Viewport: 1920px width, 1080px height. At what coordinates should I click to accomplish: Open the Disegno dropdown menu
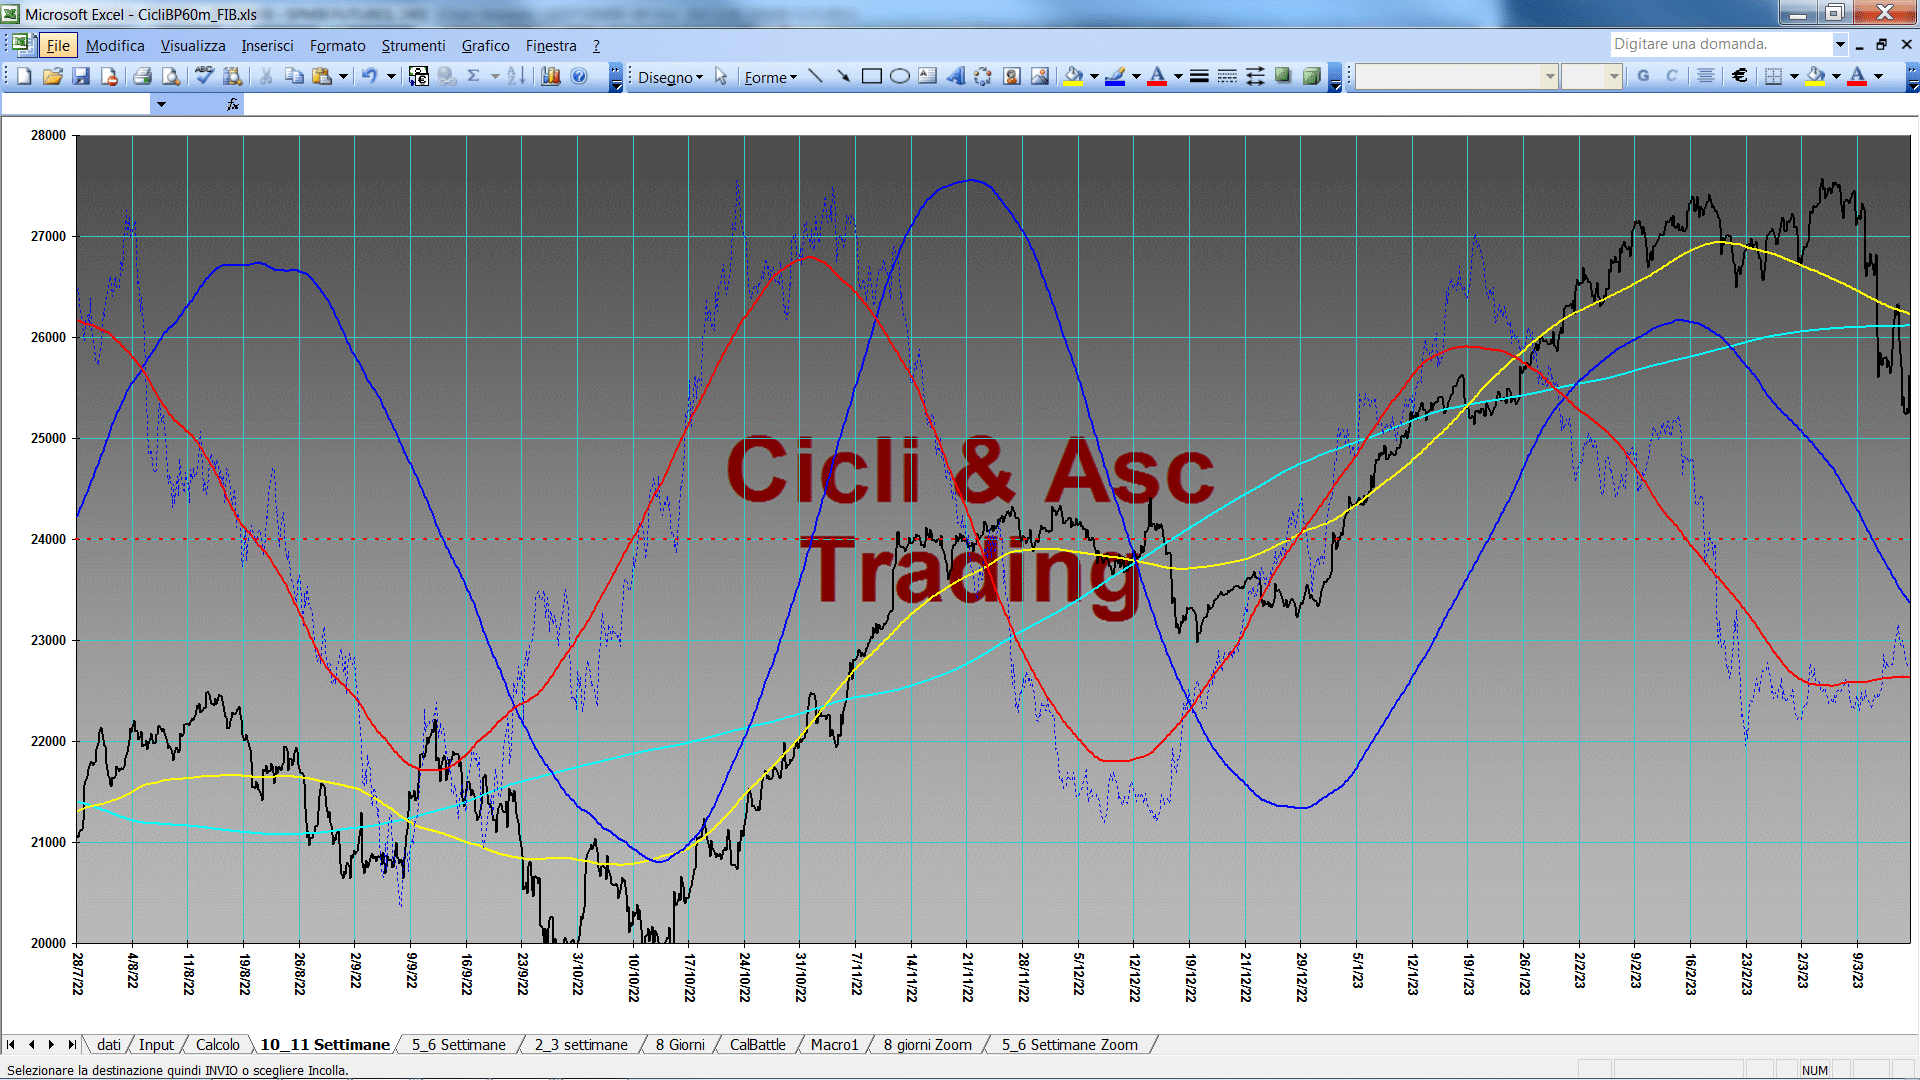click(x=671, y=77)
